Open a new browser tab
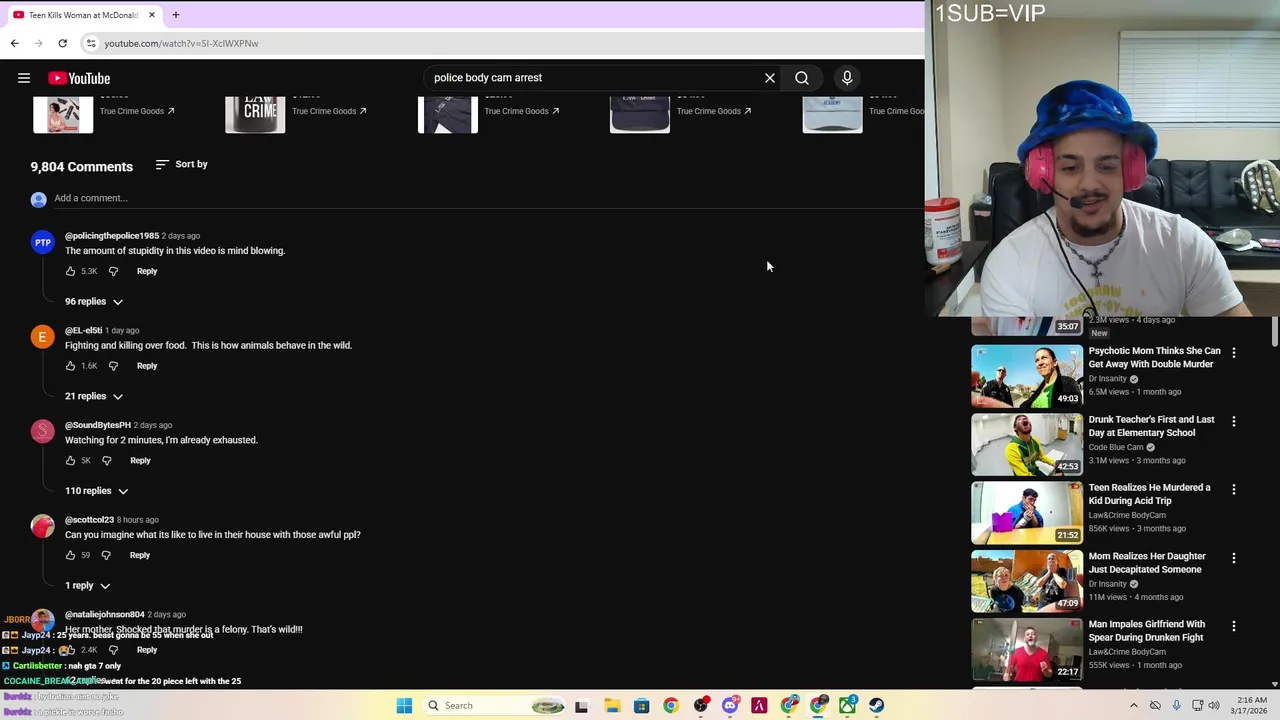The image size is (1280, 720). (175, 15)
